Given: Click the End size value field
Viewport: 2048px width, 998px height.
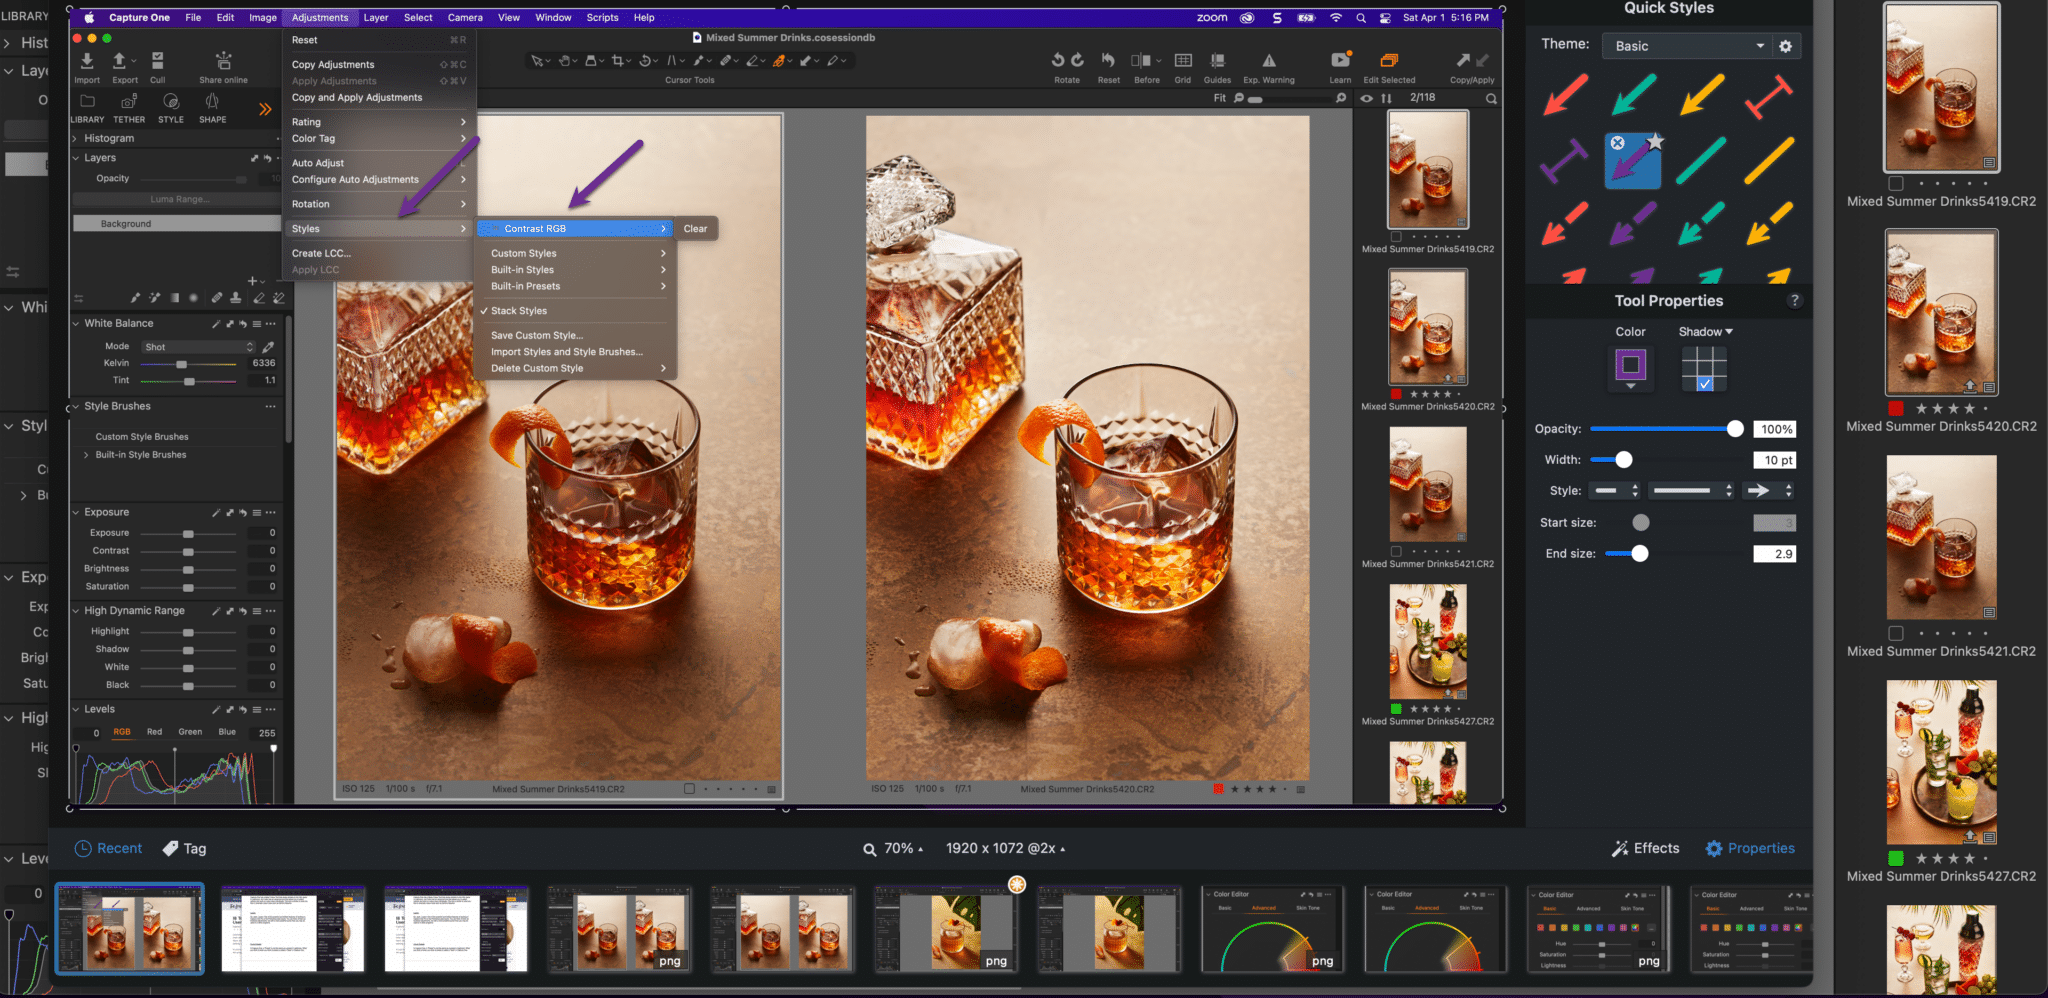Looking at the screenshot, I should (x=1774, y=553).
